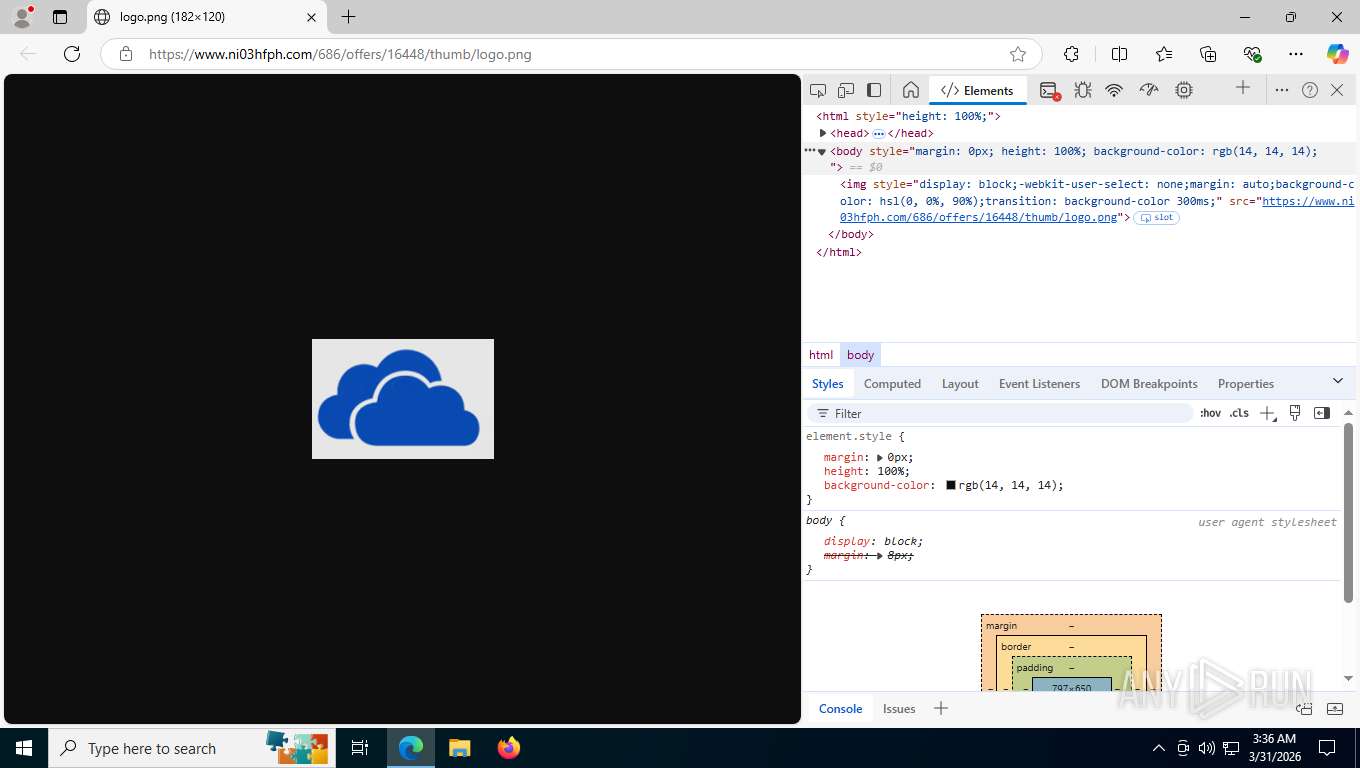
Task: Open the Memory chip icon tool
Action: click(x=1184, y=90)
